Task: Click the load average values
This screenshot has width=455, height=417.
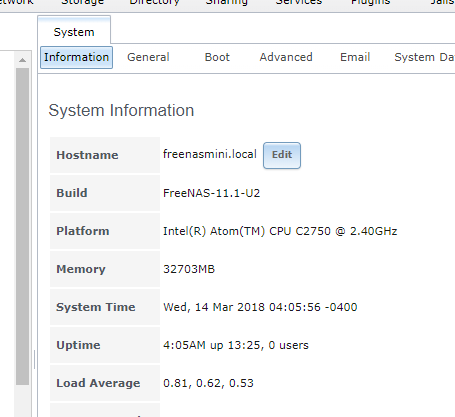Action: 208,383
